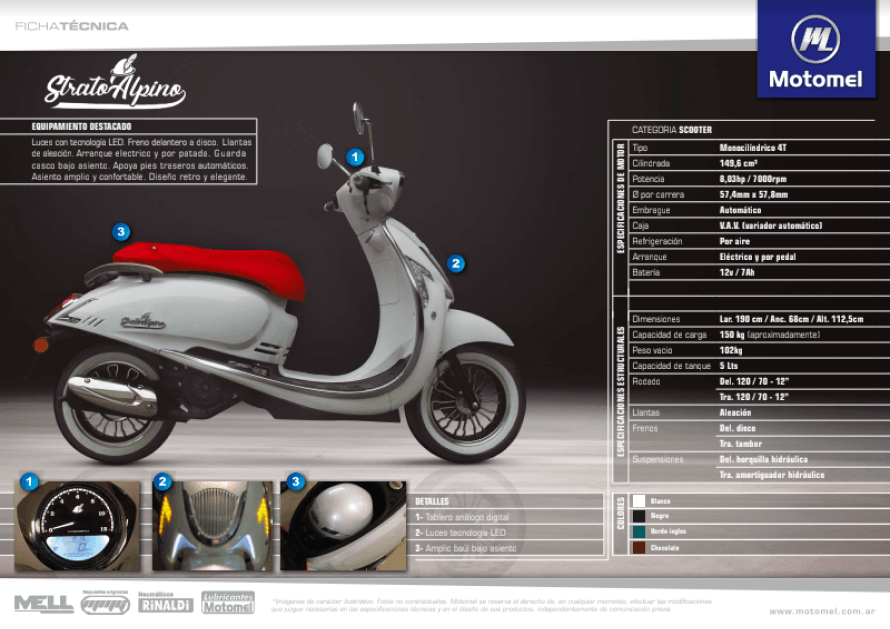Click the vertical COLORES label
This screenshot has width=890, height=629.
point(620,513)
